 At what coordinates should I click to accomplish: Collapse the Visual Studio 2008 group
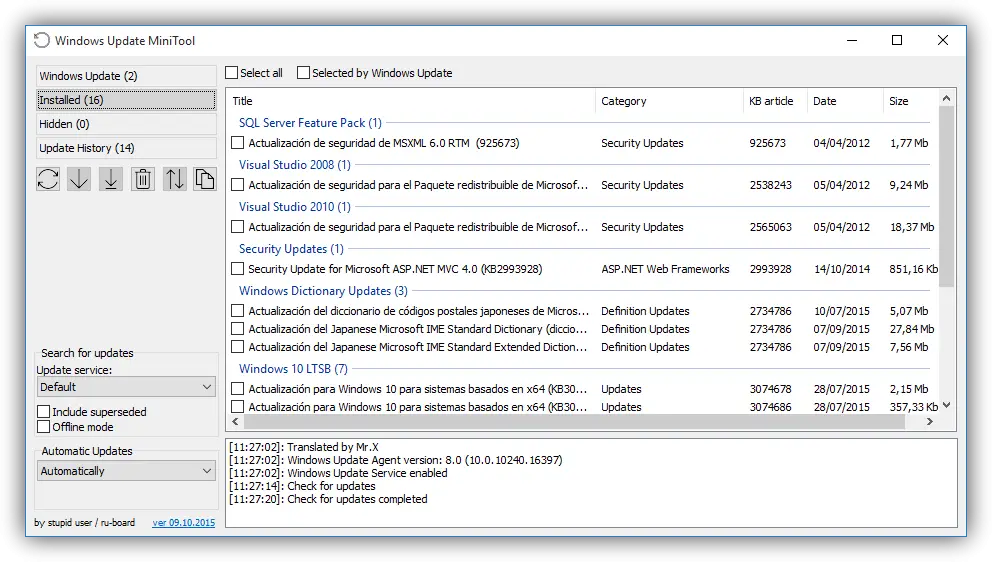tap(294, 165)
